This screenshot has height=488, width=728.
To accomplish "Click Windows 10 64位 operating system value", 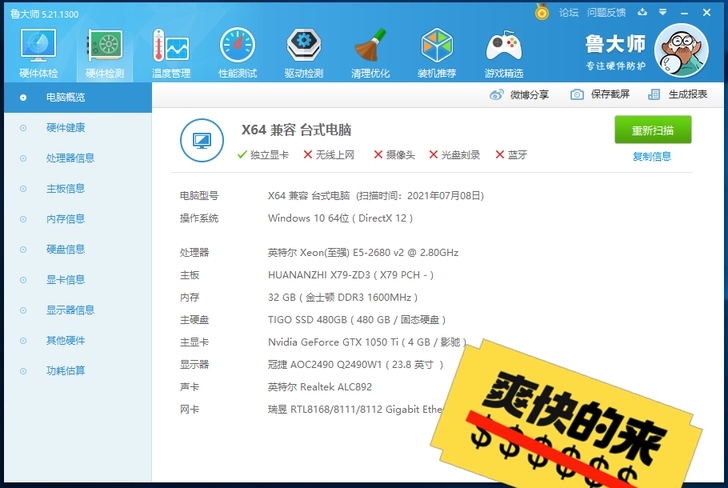I will click(x=340, y=218).
